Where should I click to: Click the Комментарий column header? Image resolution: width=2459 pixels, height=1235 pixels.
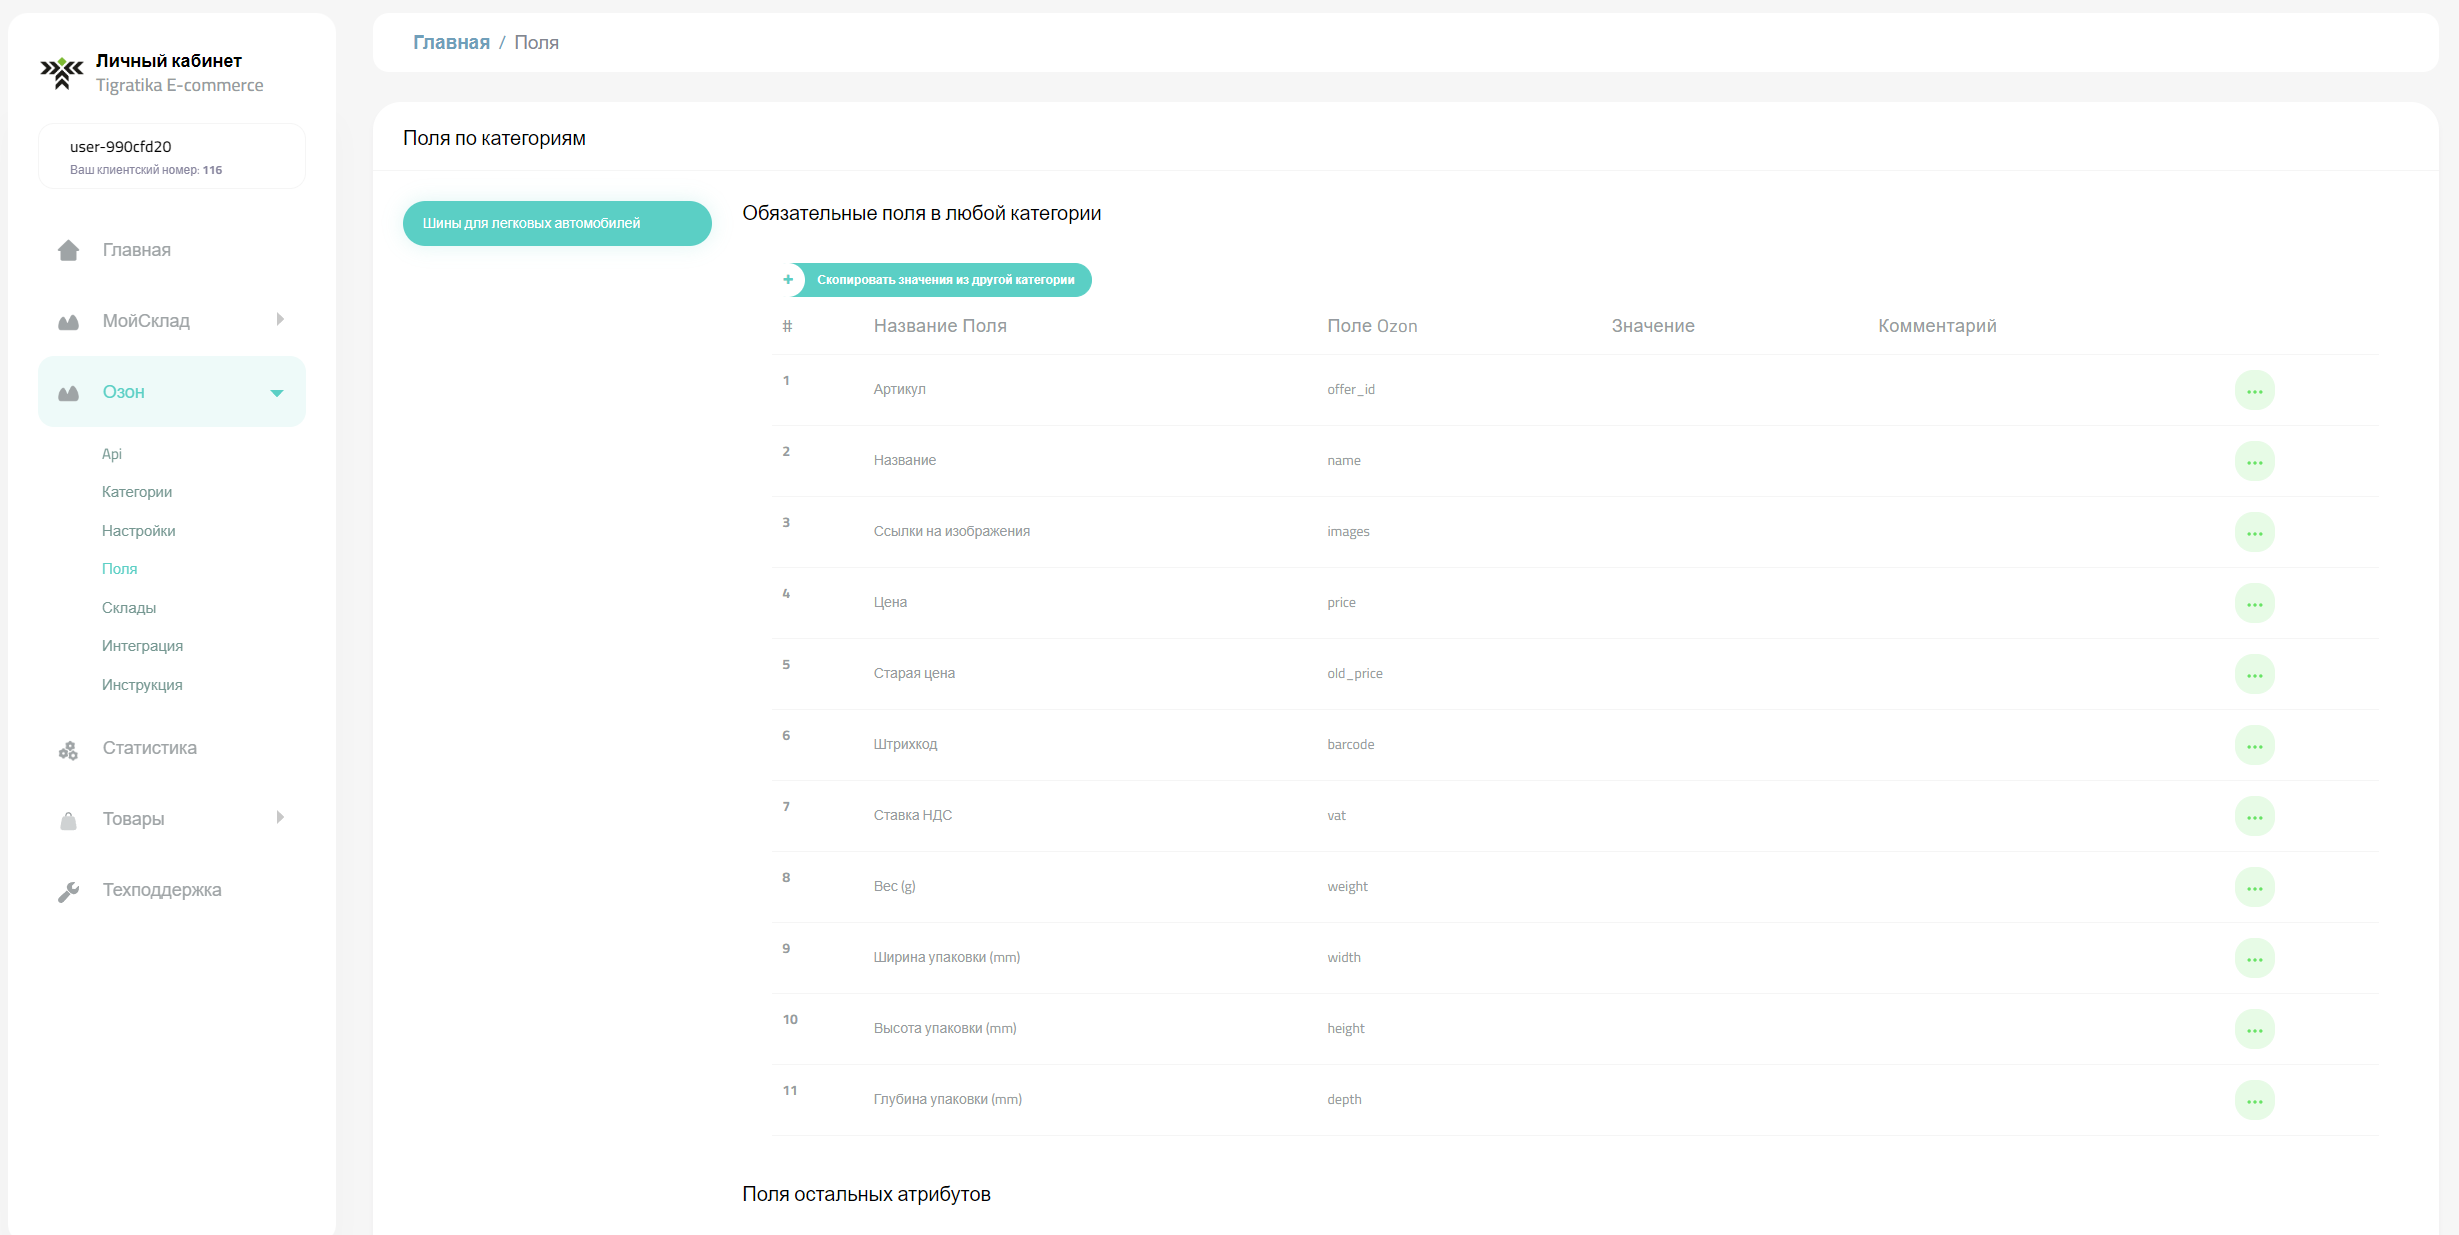click(1937, 326)
